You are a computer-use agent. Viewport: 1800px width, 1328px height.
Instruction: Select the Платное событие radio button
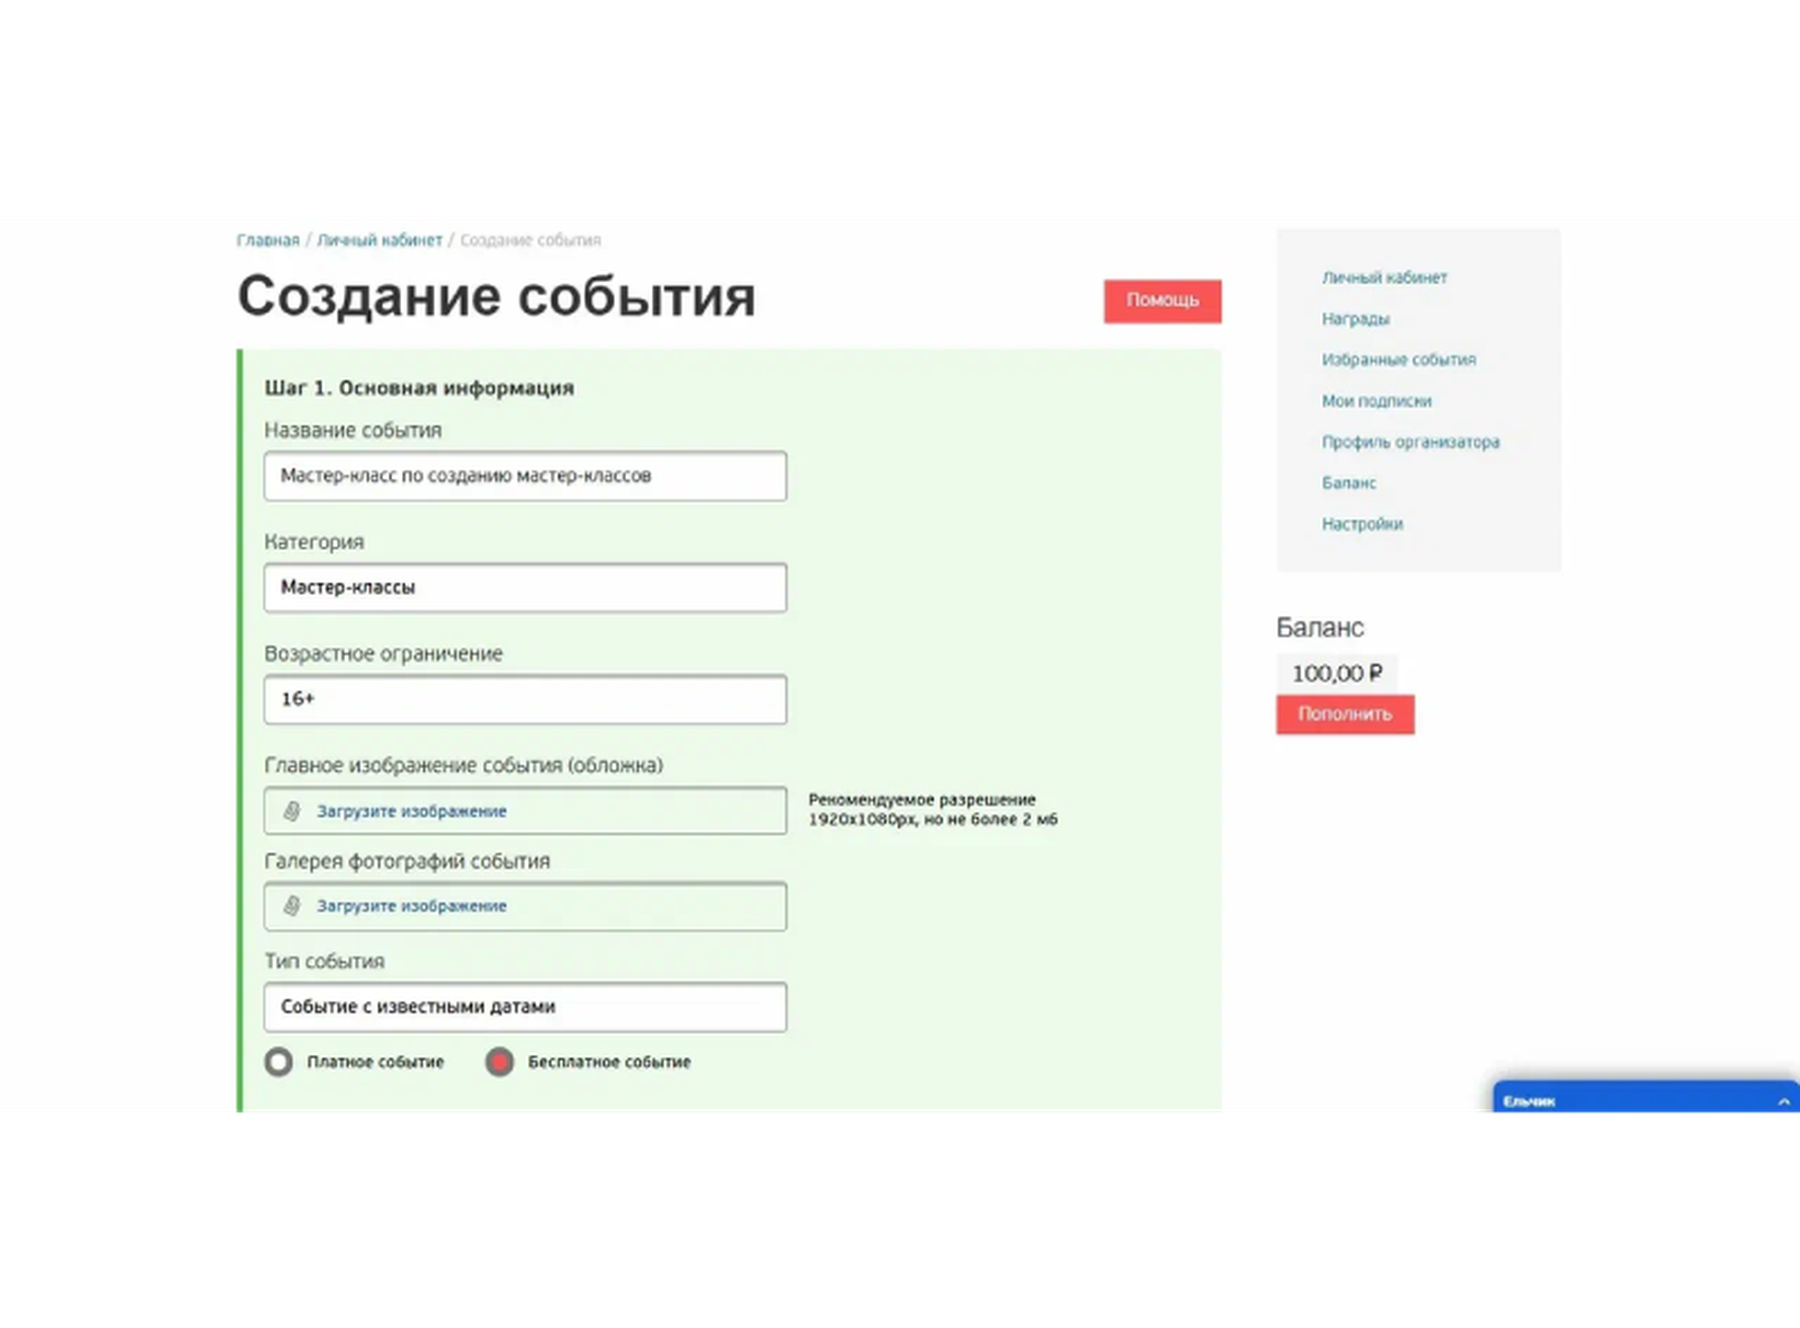pos(279,1062)
